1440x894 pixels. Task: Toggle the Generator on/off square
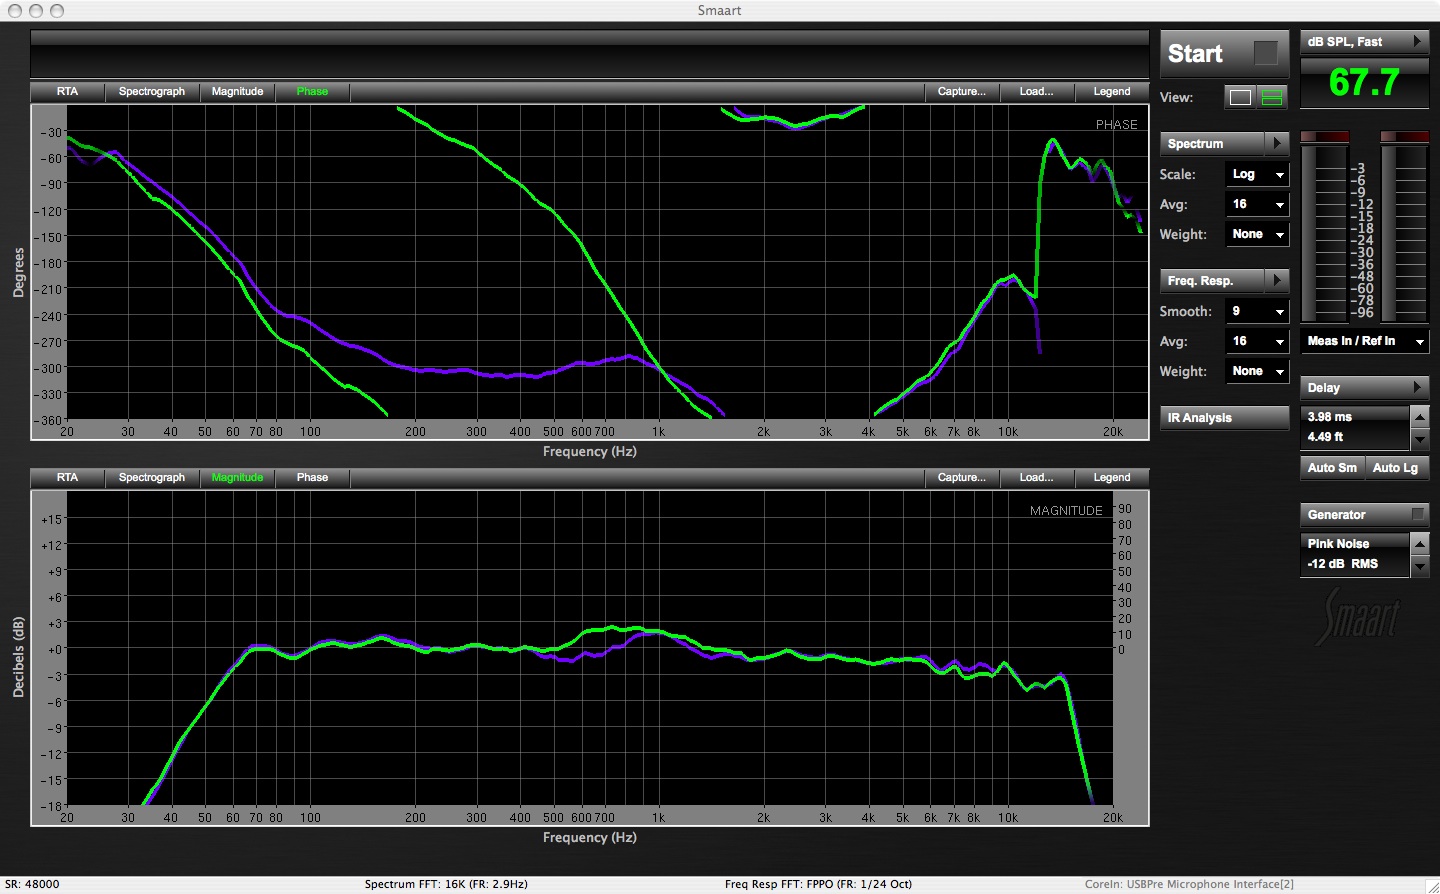click(1417, 514)
